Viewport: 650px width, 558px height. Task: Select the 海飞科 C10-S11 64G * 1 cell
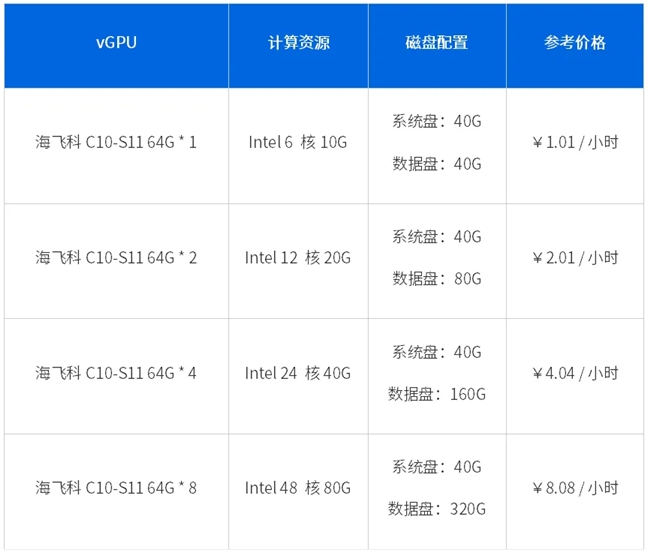pyautogui.click(x=116, y=142)
